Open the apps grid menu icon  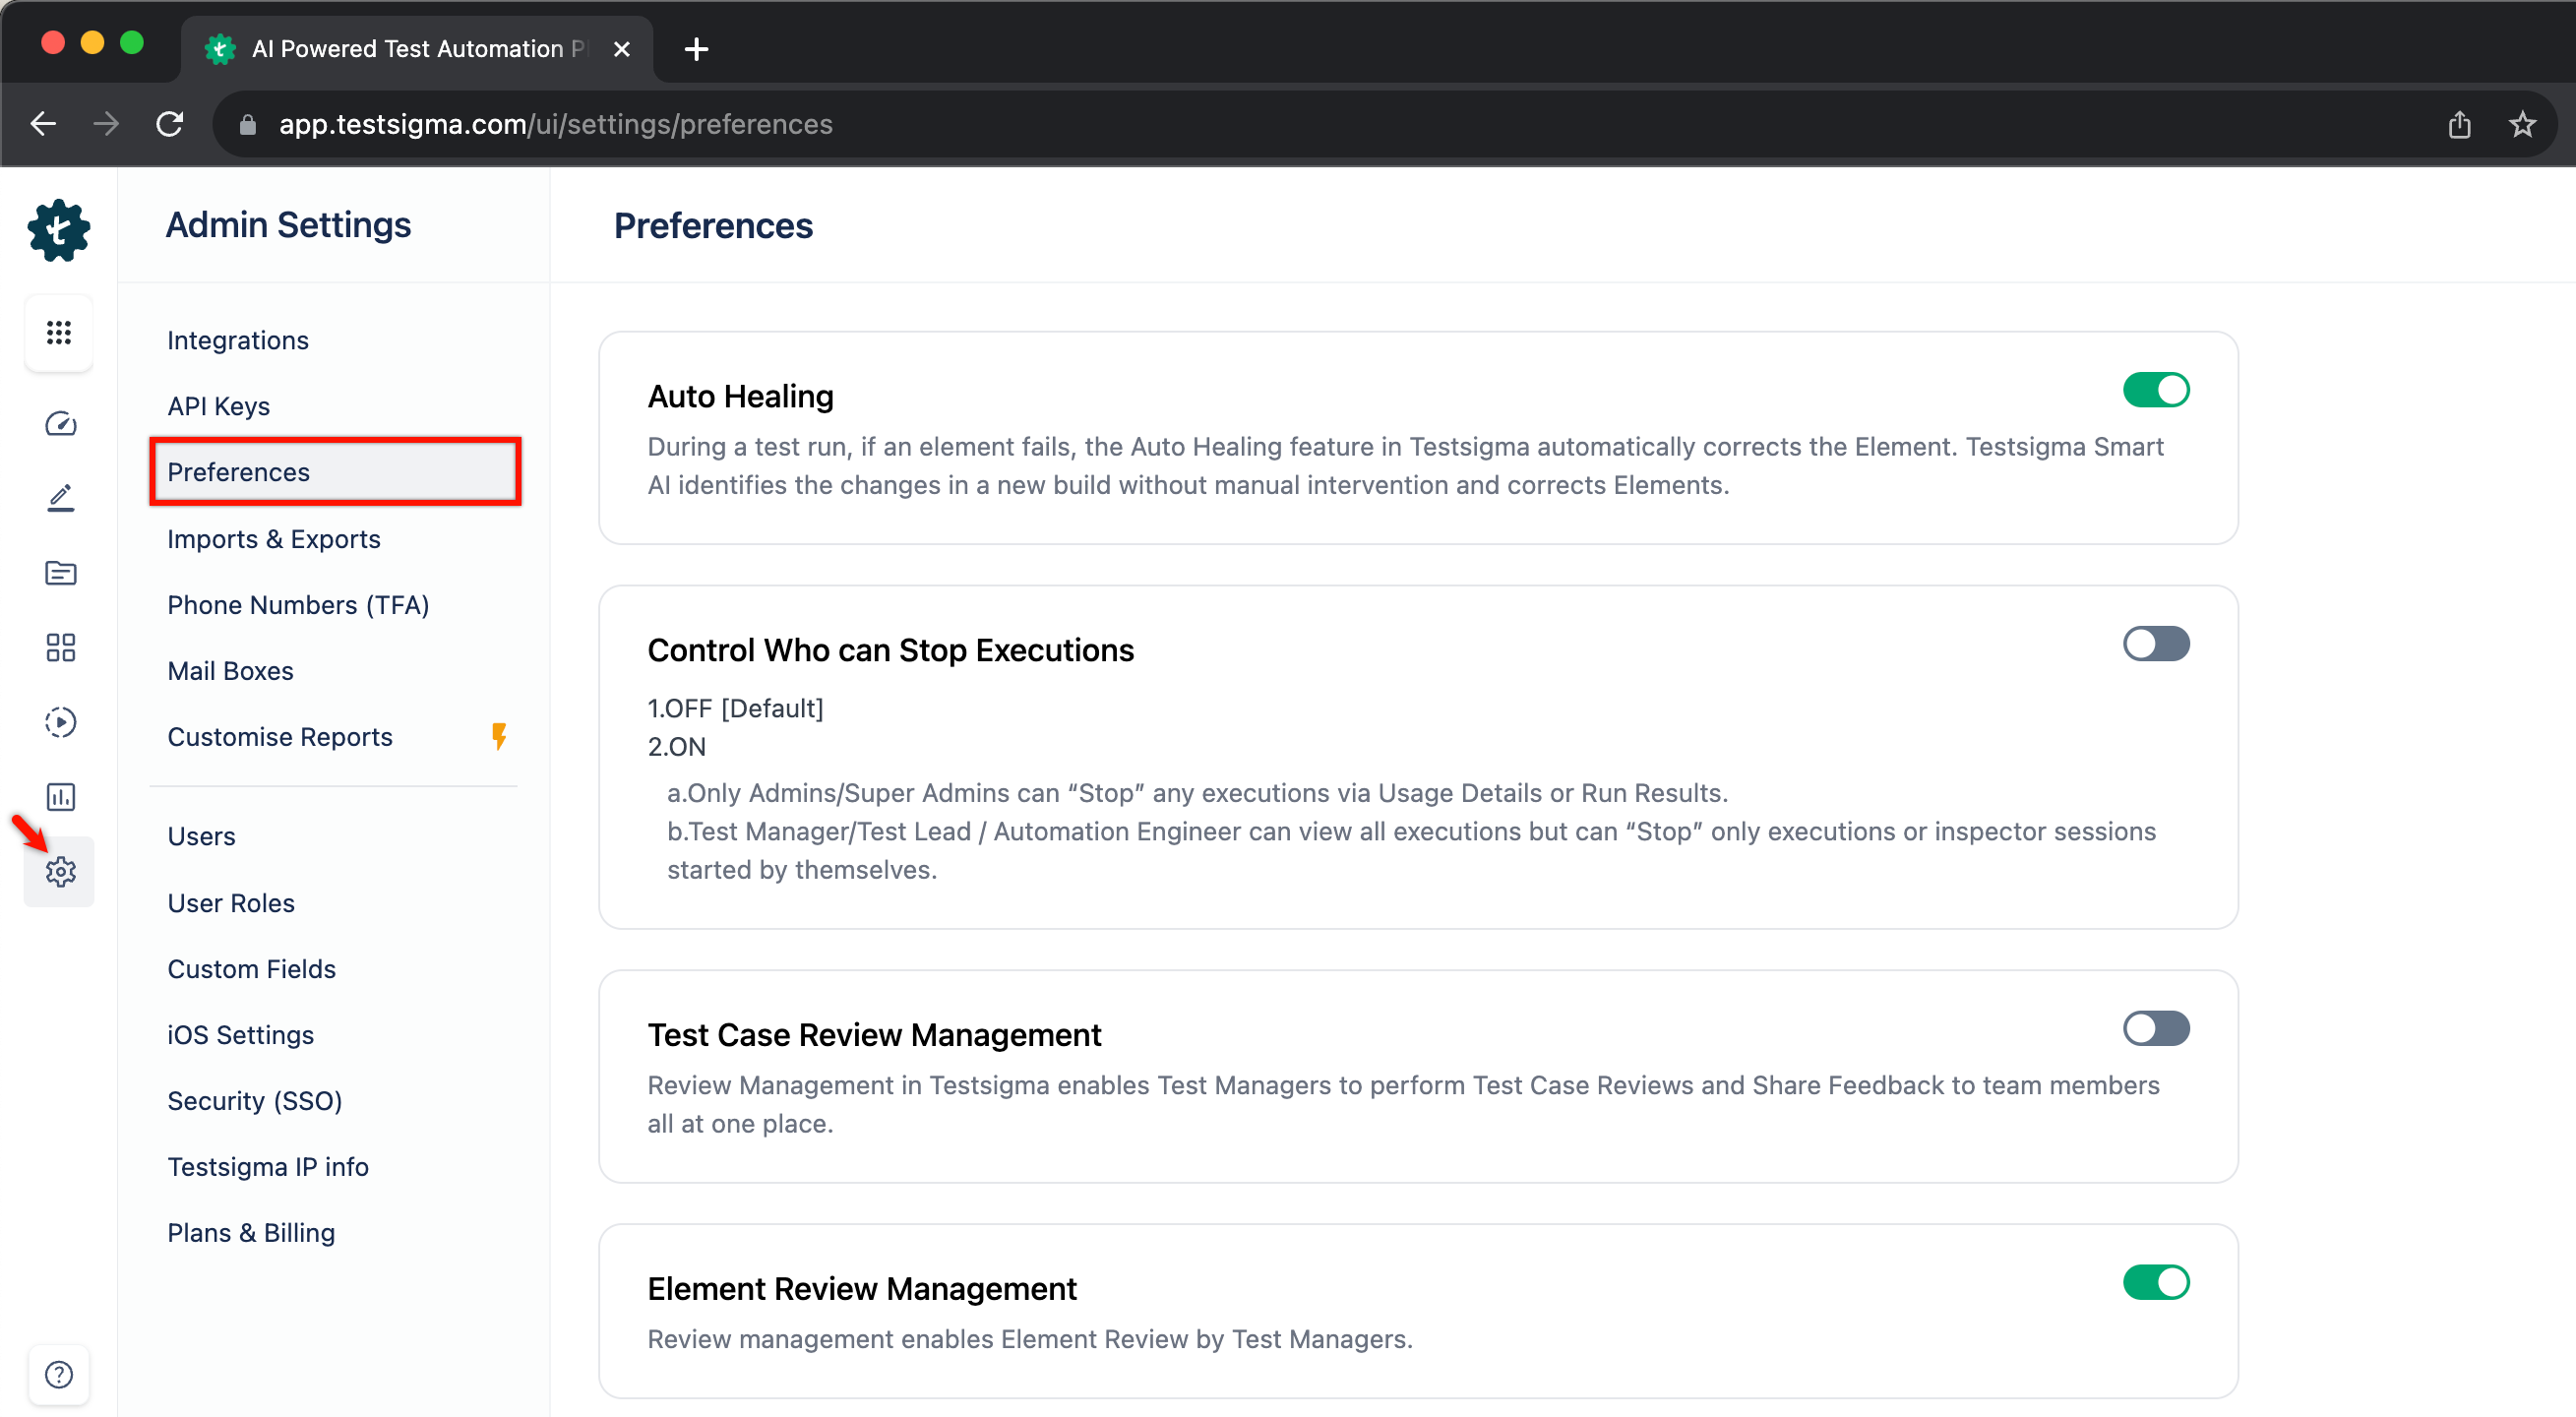(x=59, y=333)
